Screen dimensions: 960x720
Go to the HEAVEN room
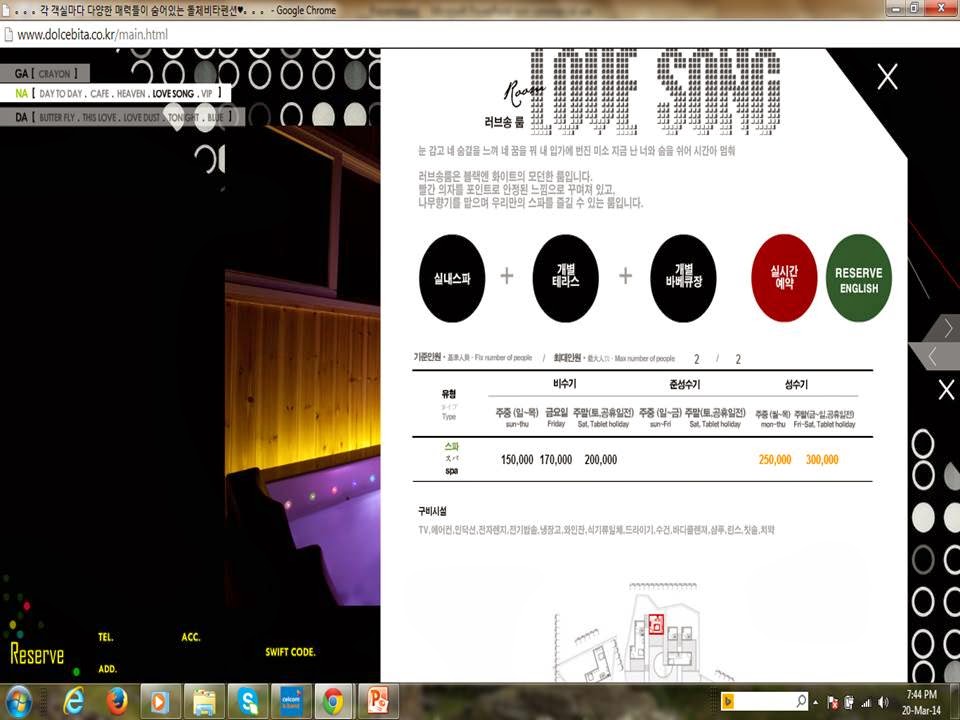click(x=130, y=94)
